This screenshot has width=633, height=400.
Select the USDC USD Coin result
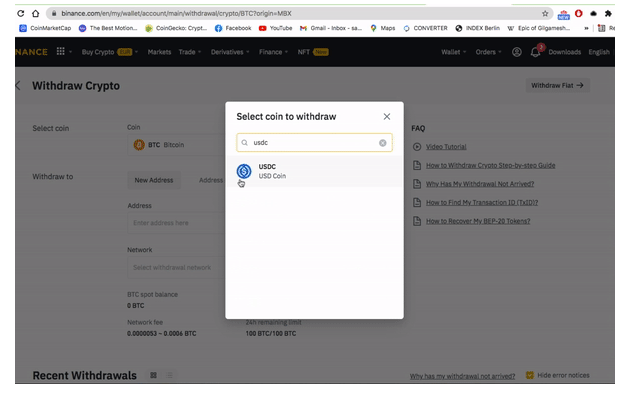314,172
